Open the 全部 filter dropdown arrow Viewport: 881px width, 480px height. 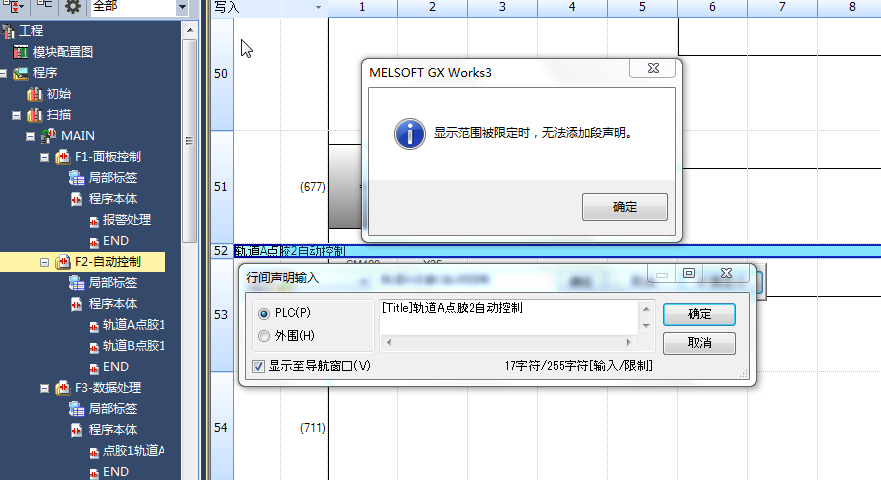(x=182, y=7)
